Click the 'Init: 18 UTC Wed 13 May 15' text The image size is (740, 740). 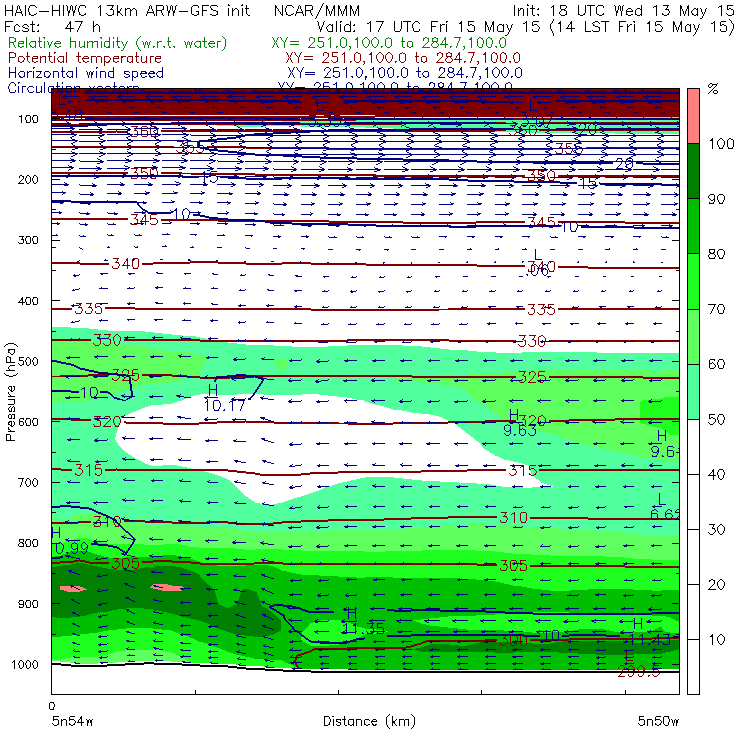point(623,10)
